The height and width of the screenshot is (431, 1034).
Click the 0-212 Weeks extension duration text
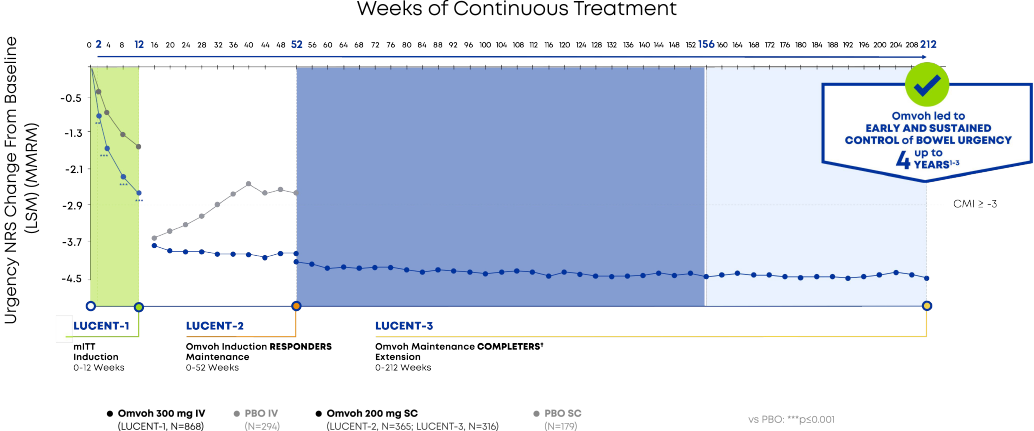pyautogui.click(x=404, y=367)
